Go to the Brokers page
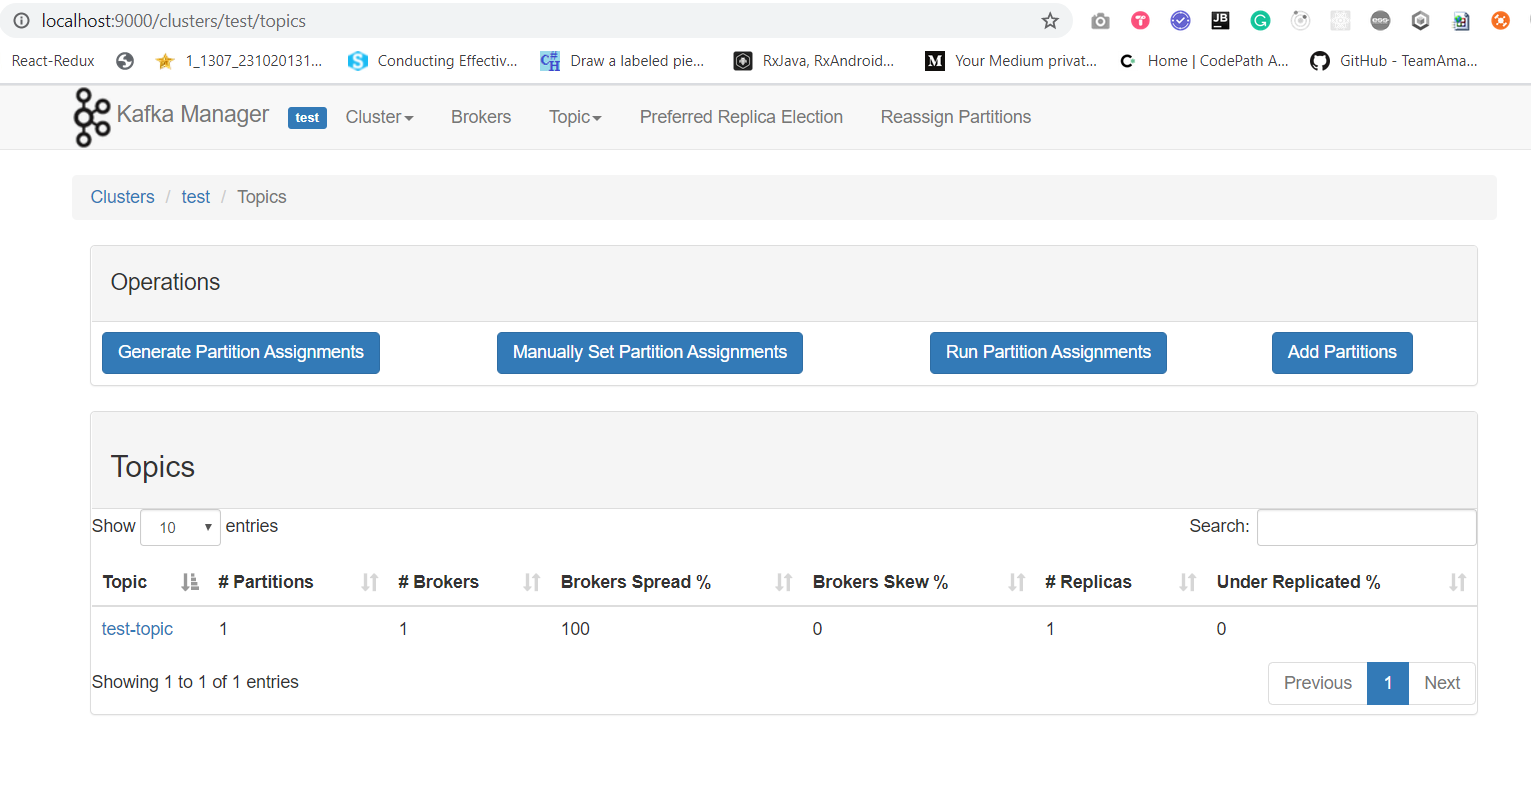Viewport: 1531px width, 794px height. (481, 117)
